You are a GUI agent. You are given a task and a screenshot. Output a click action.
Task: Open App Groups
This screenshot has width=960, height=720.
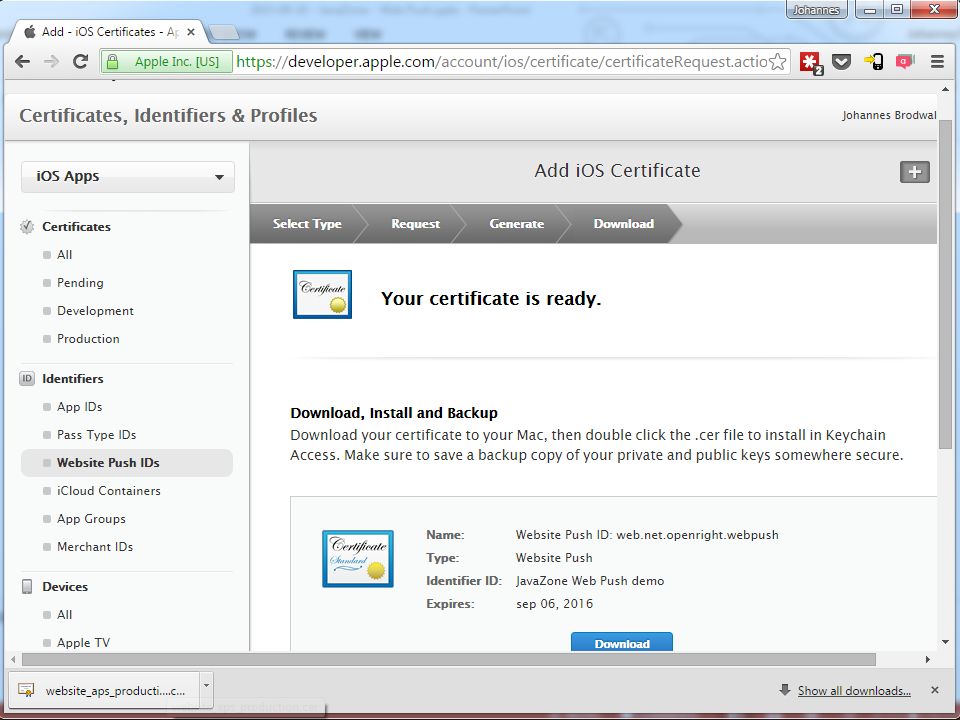tap(91, 519)
